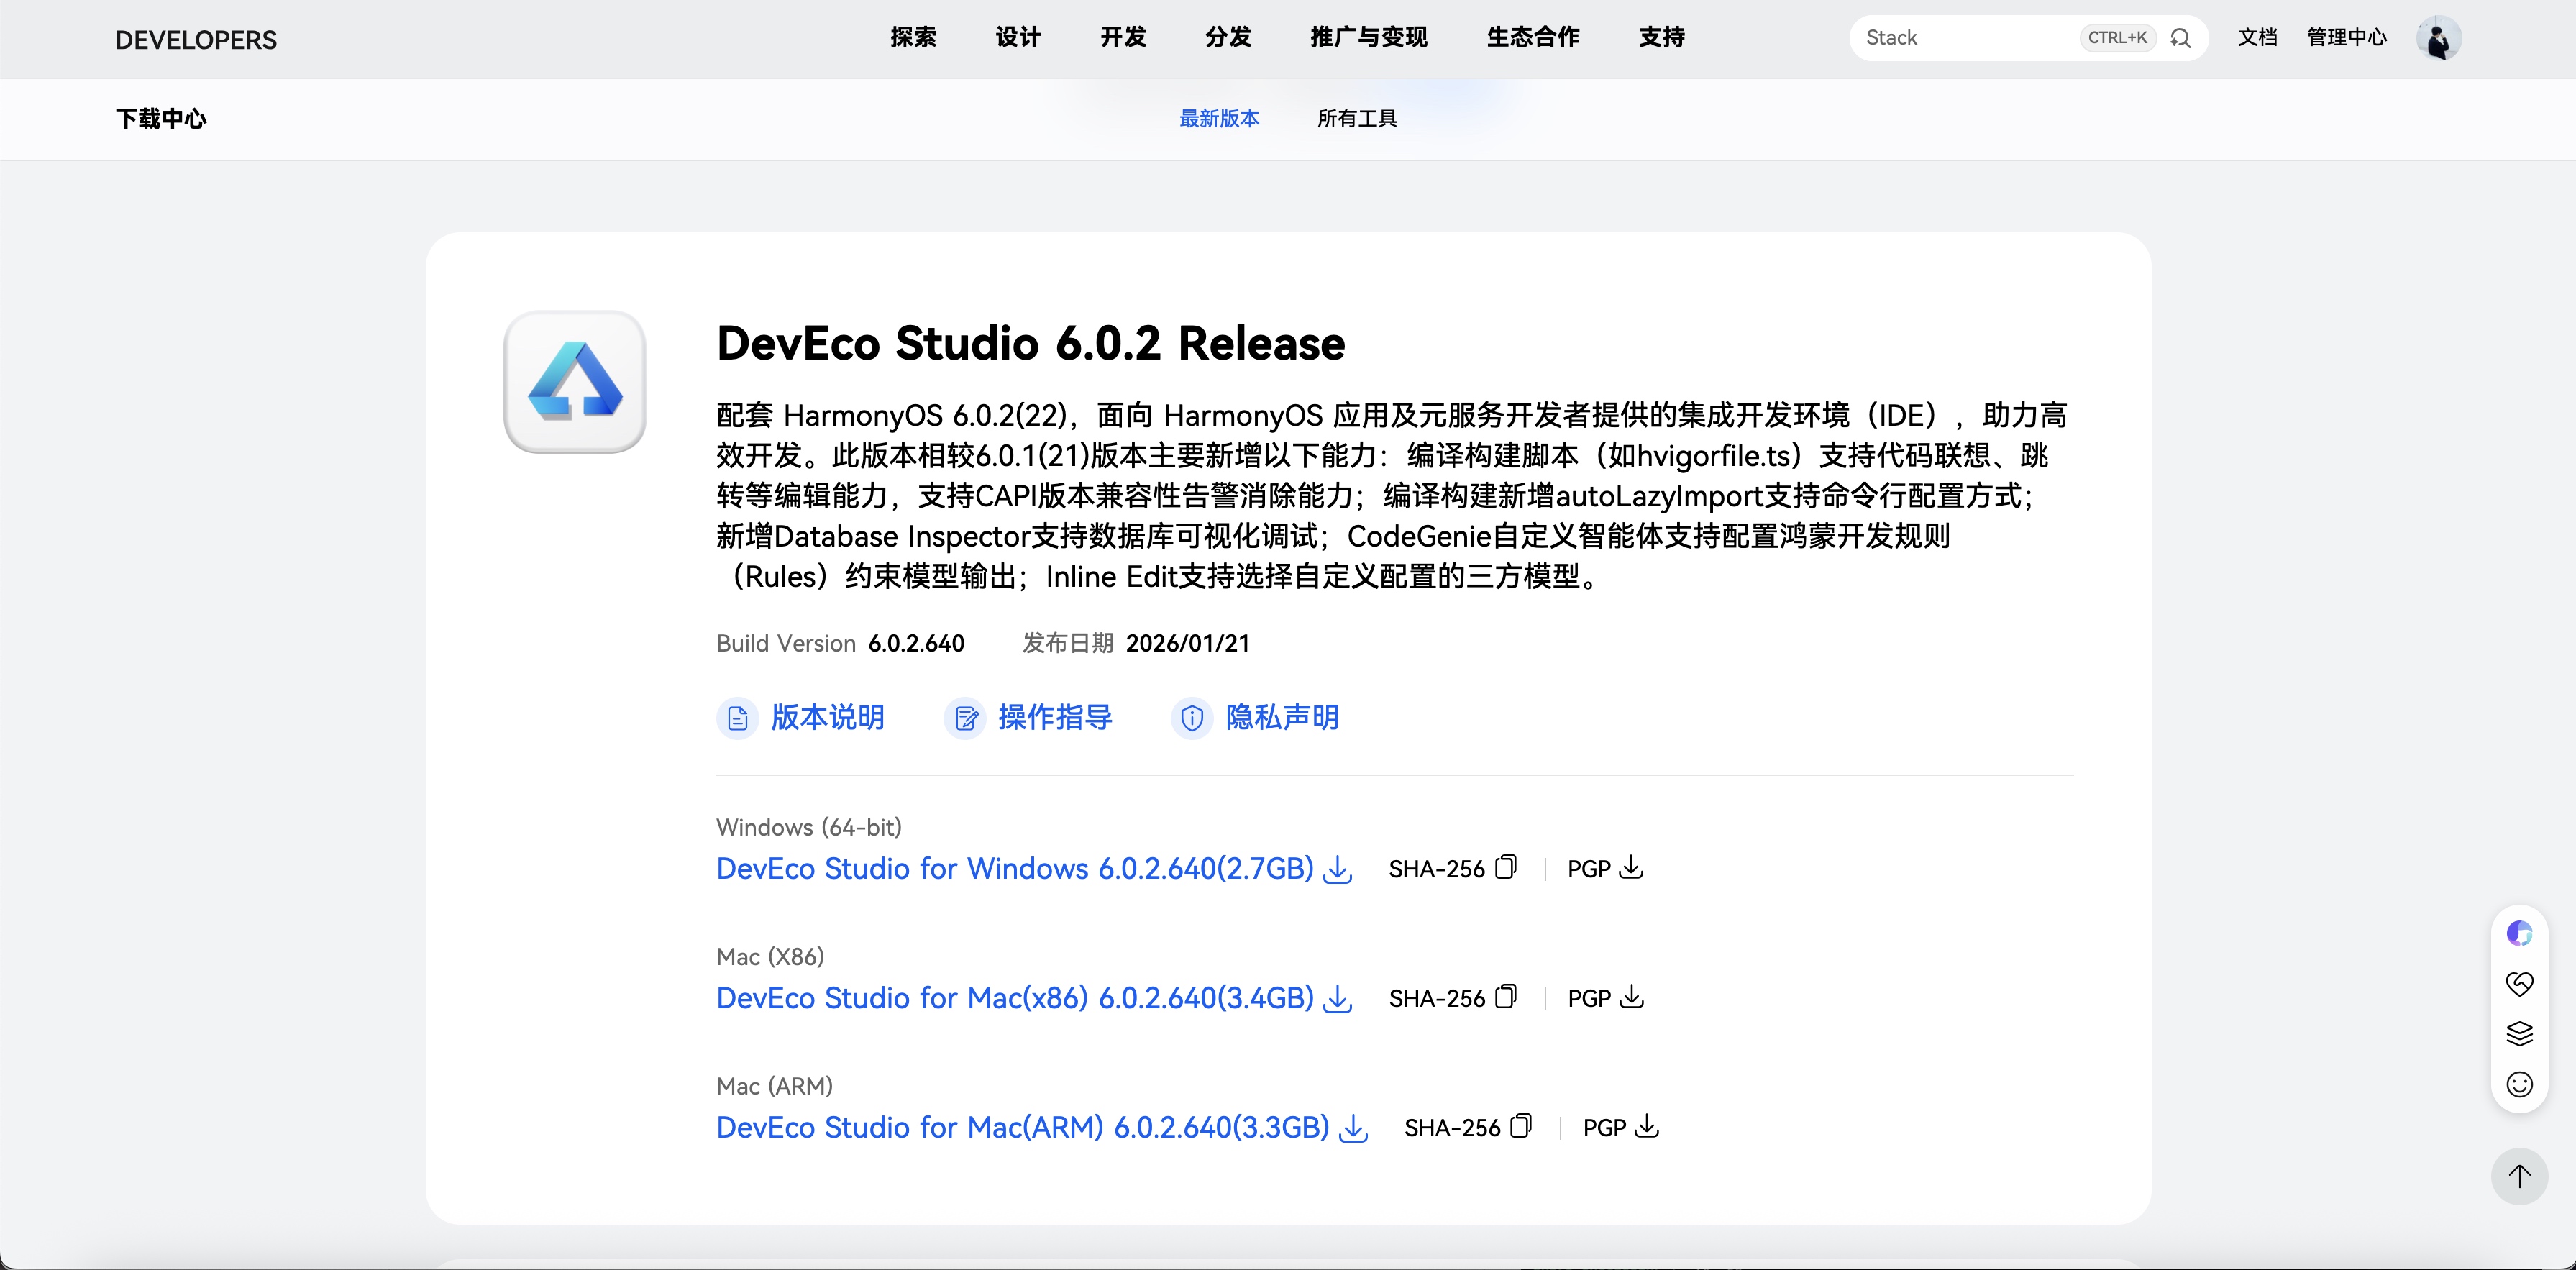Open the smiley feedback icon in the floating sidebar

(x=2519, y=1084)
